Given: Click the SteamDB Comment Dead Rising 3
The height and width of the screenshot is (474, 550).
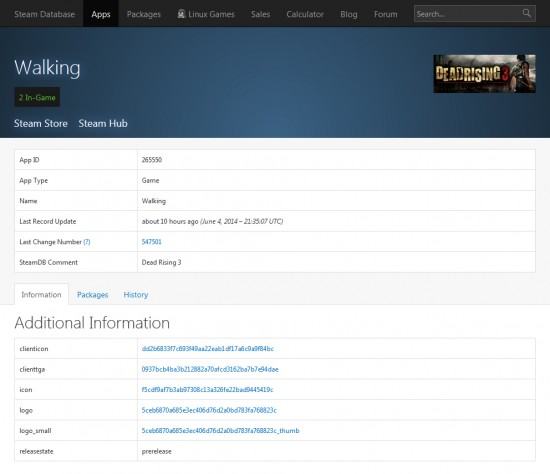Looking at the screenshot, I should [161, 262].
